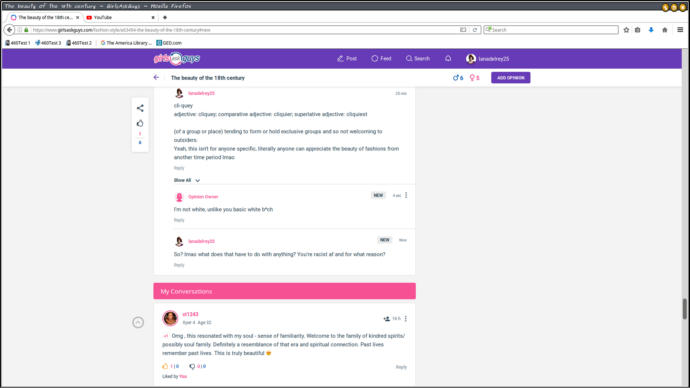
Task: Toggle reader view icon in the address bar
Action: [x=463, y=30]
